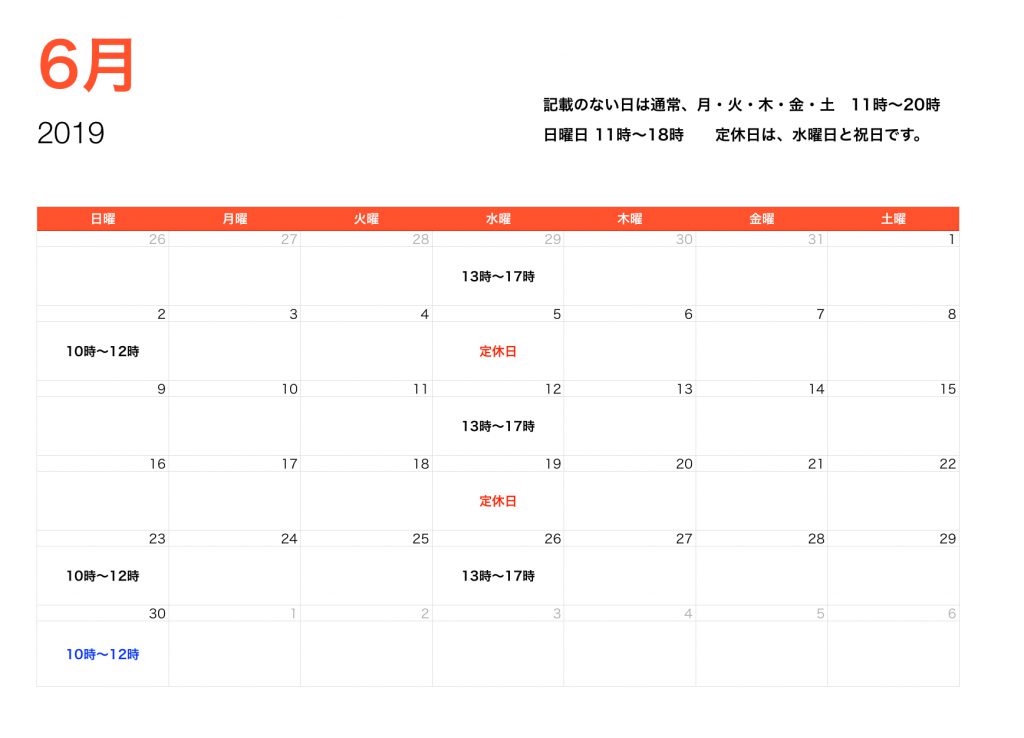Click the 記載のない日 hours notice line
Viewport: 1024px width, 738px height.
click(x=740, y=103)
